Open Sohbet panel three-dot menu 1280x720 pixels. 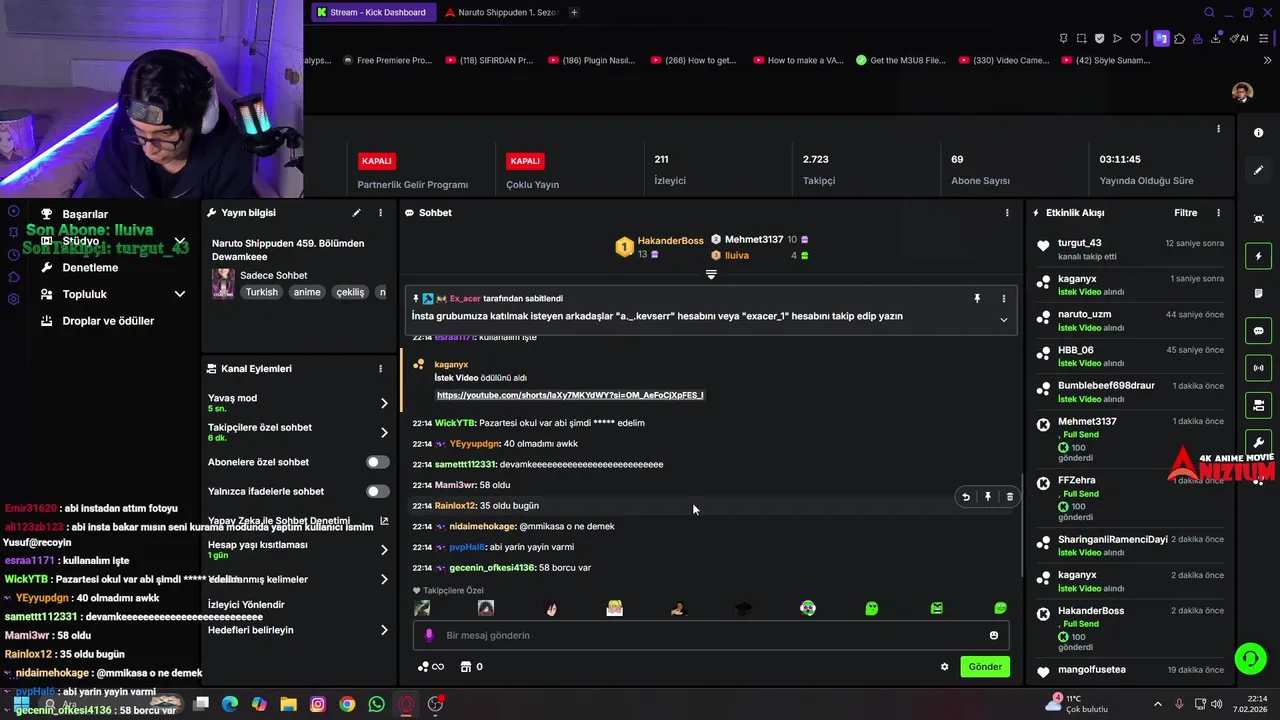click(x=1006, y=213)
